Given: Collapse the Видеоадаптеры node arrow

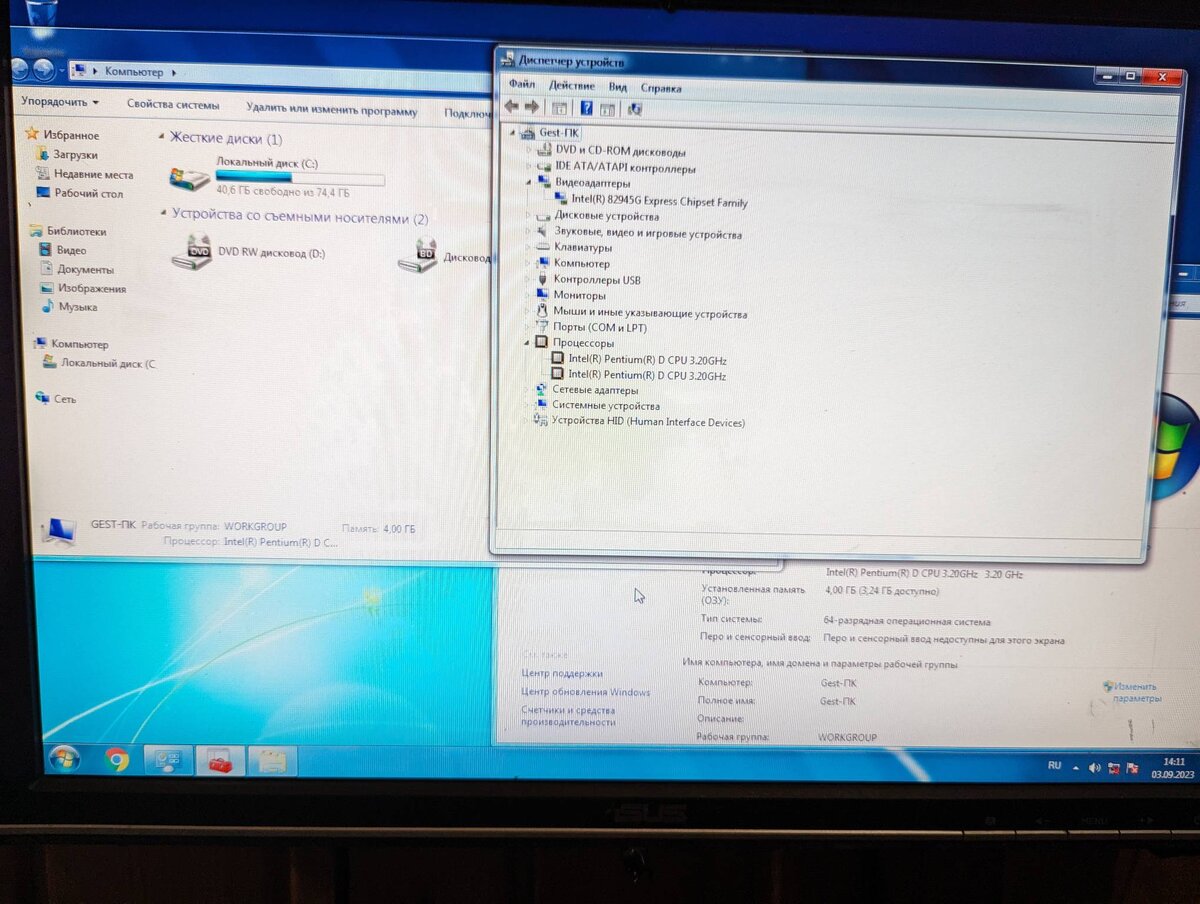Looking at the screenshot, I should click(x=530, y=183).
